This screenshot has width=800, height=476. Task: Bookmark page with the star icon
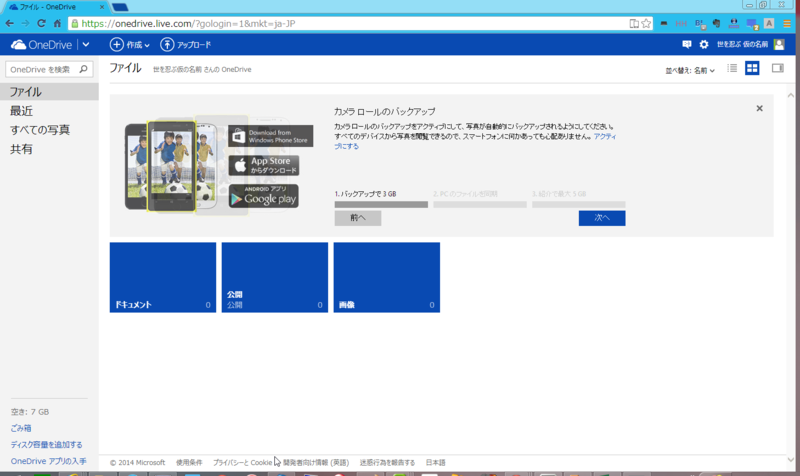(x=646, y=23)
